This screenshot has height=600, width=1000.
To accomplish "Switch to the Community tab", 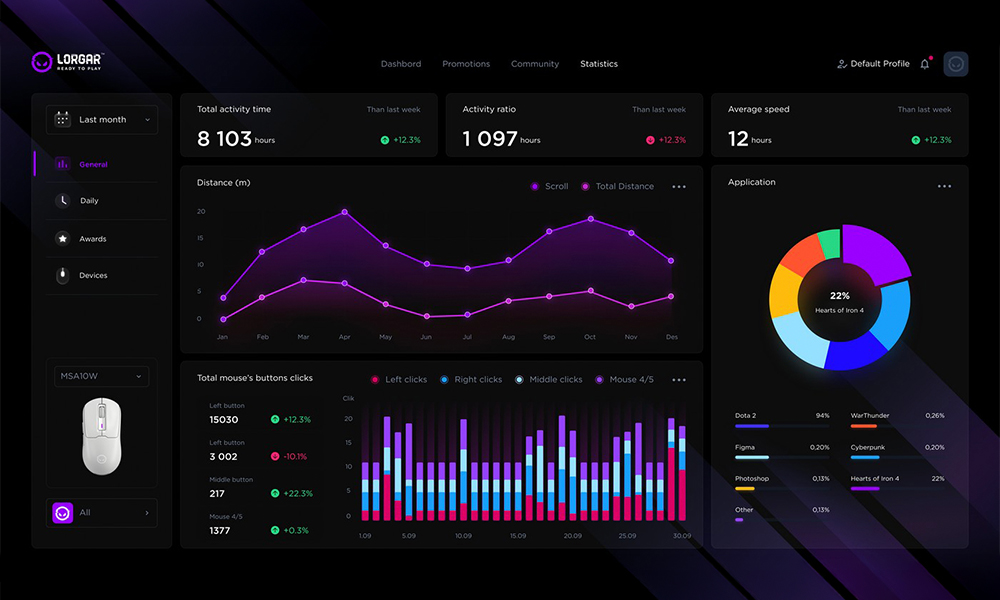I will pyautogui.click(x=535, y=64).
